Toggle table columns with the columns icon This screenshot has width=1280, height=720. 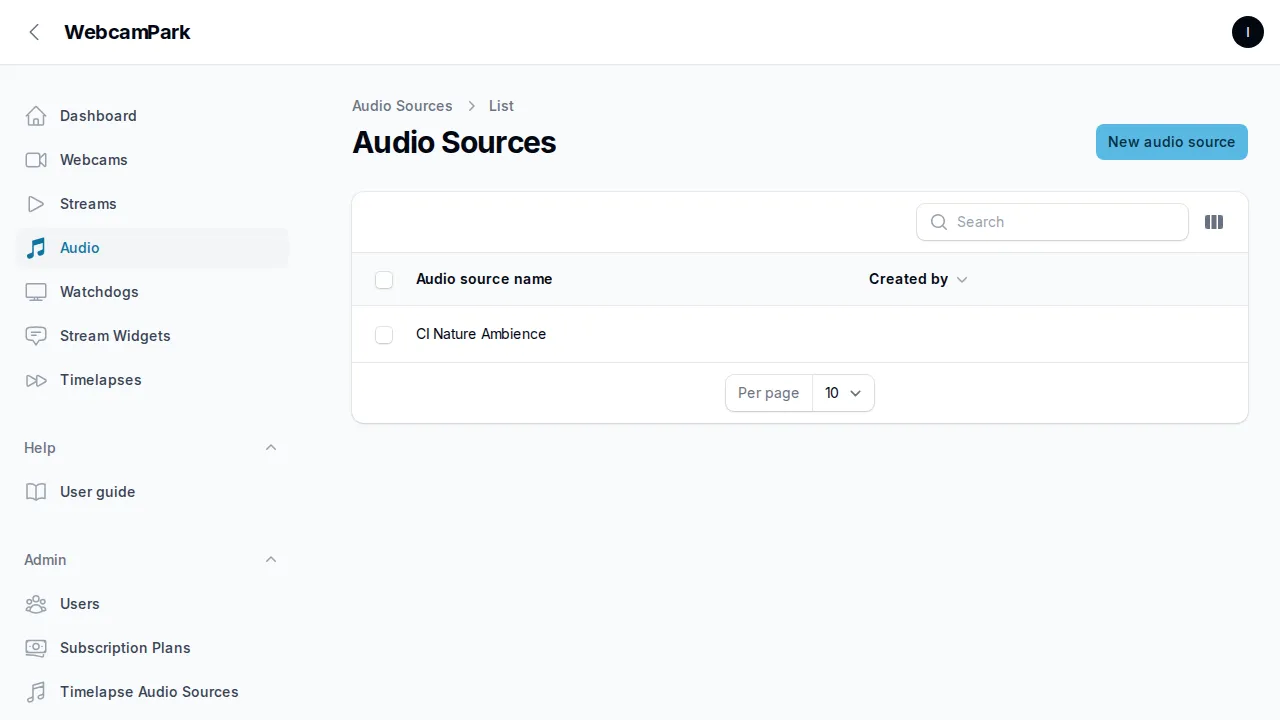coord(1214,222)
